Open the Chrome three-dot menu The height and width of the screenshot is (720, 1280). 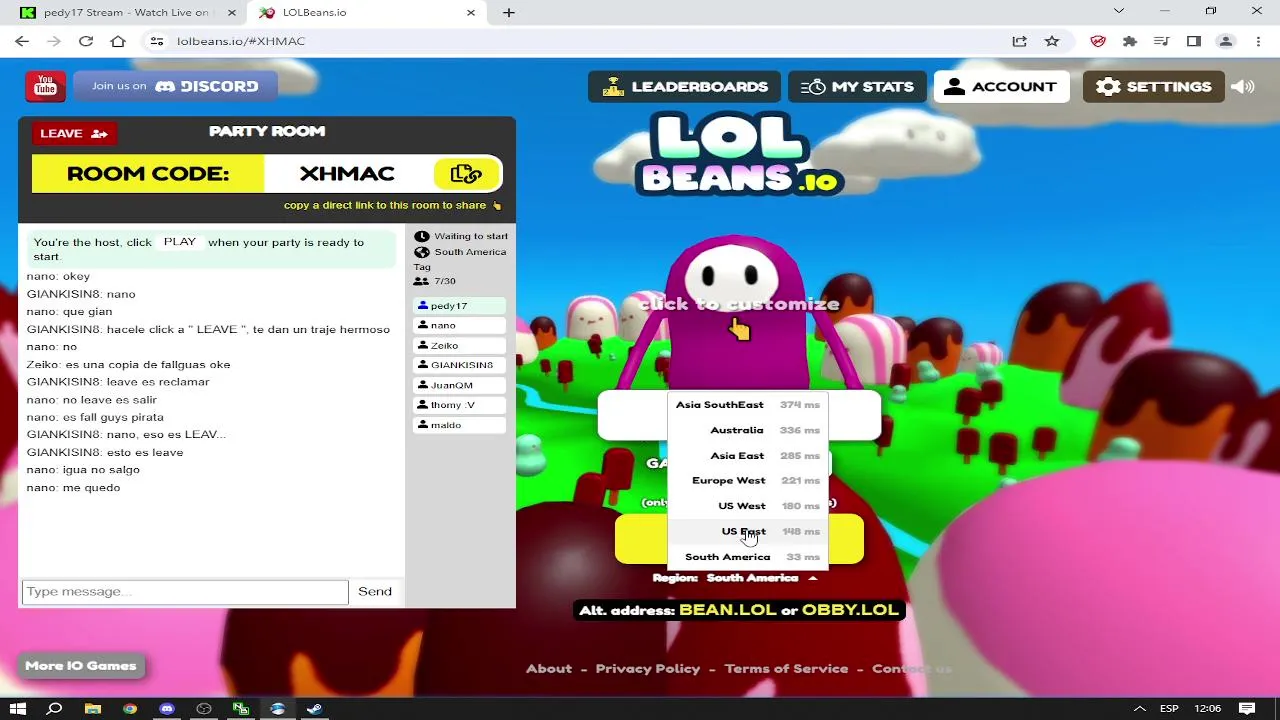tap(1257, 41)
